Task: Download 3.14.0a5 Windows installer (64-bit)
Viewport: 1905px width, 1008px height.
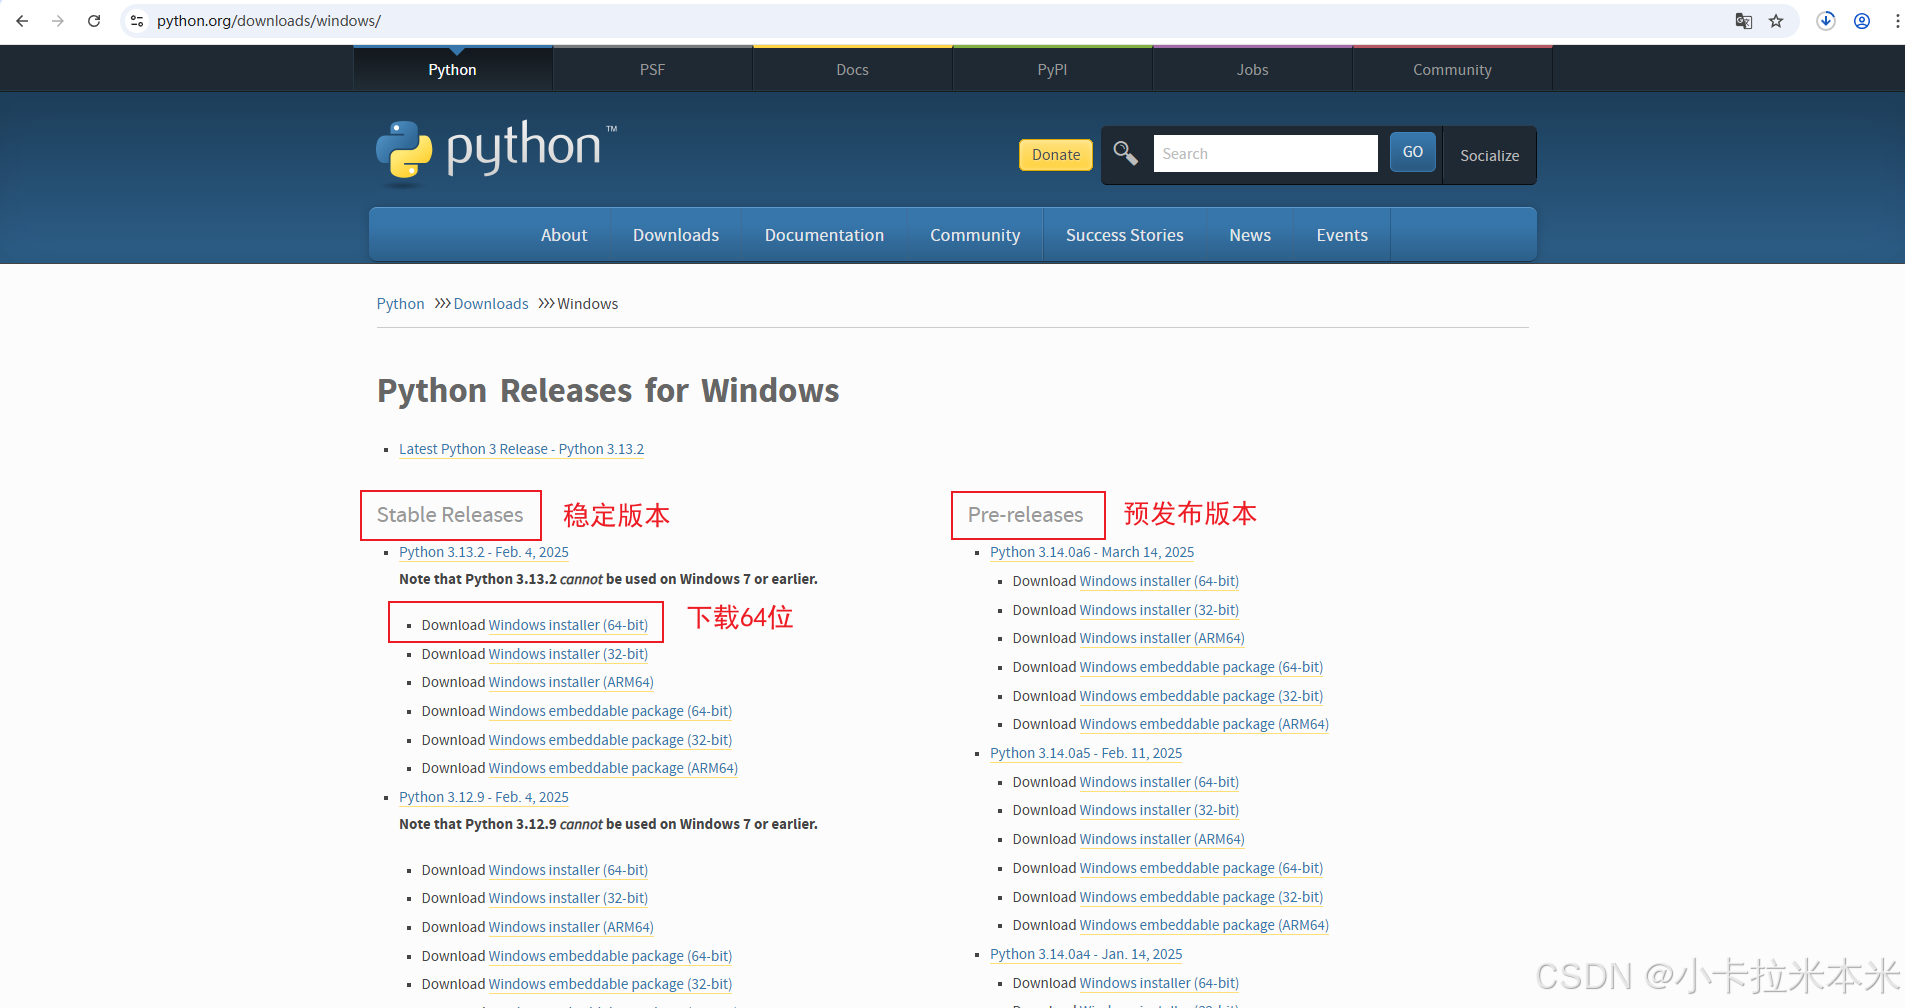Action: 1159,782
